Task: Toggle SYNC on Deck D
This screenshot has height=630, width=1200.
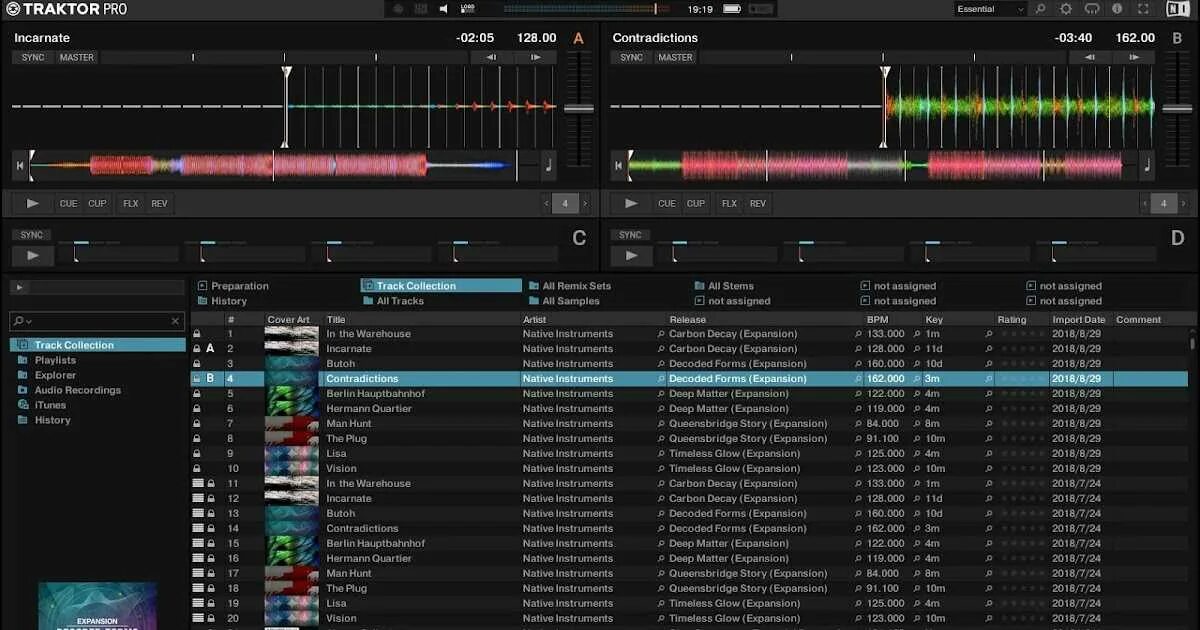Action: point(630,235)
